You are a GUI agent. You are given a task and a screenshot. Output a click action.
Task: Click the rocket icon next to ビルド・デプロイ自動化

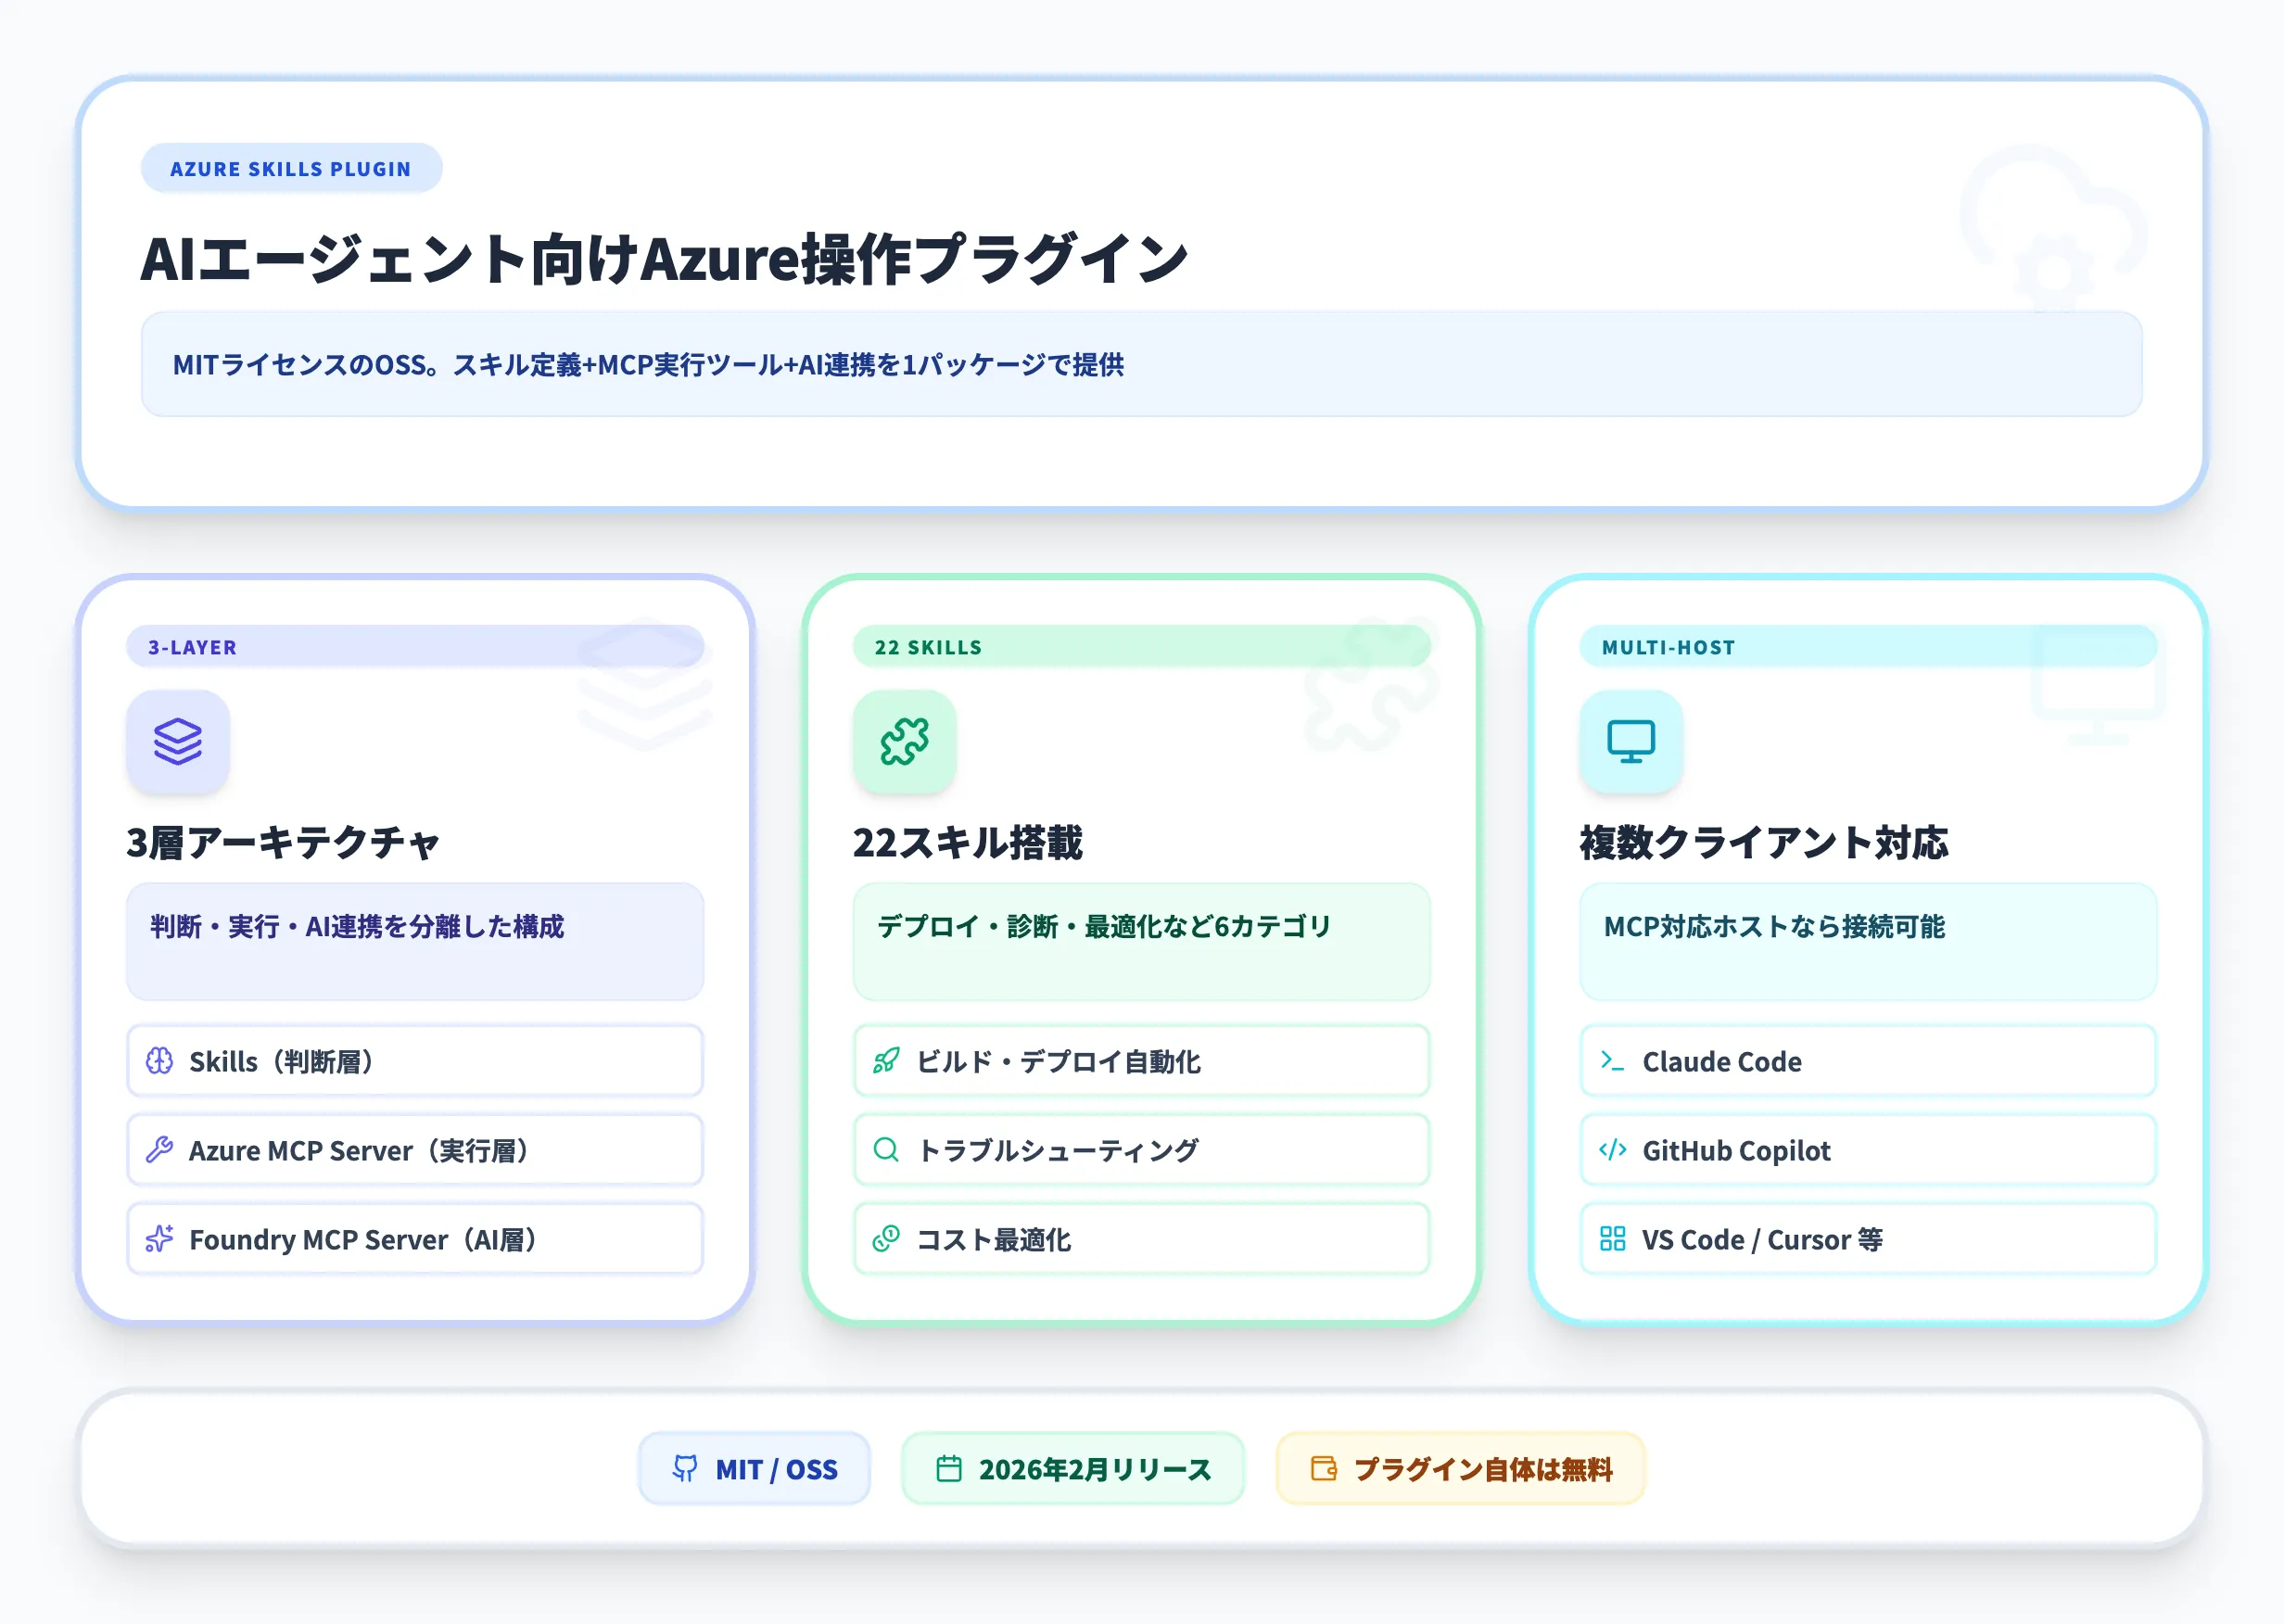point(886,1061)
